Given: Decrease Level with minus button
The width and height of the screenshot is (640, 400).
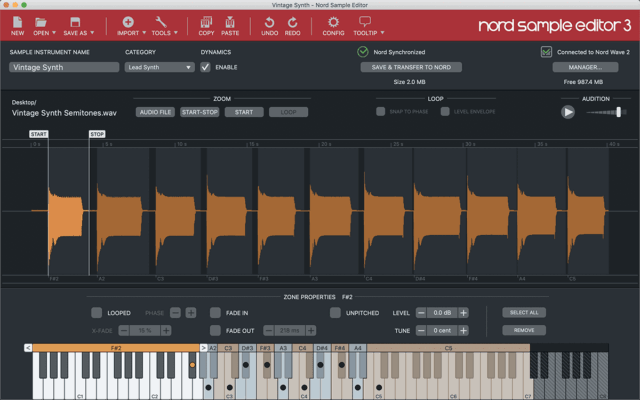Looking at the screenshot, I should (x=421, y=313).
